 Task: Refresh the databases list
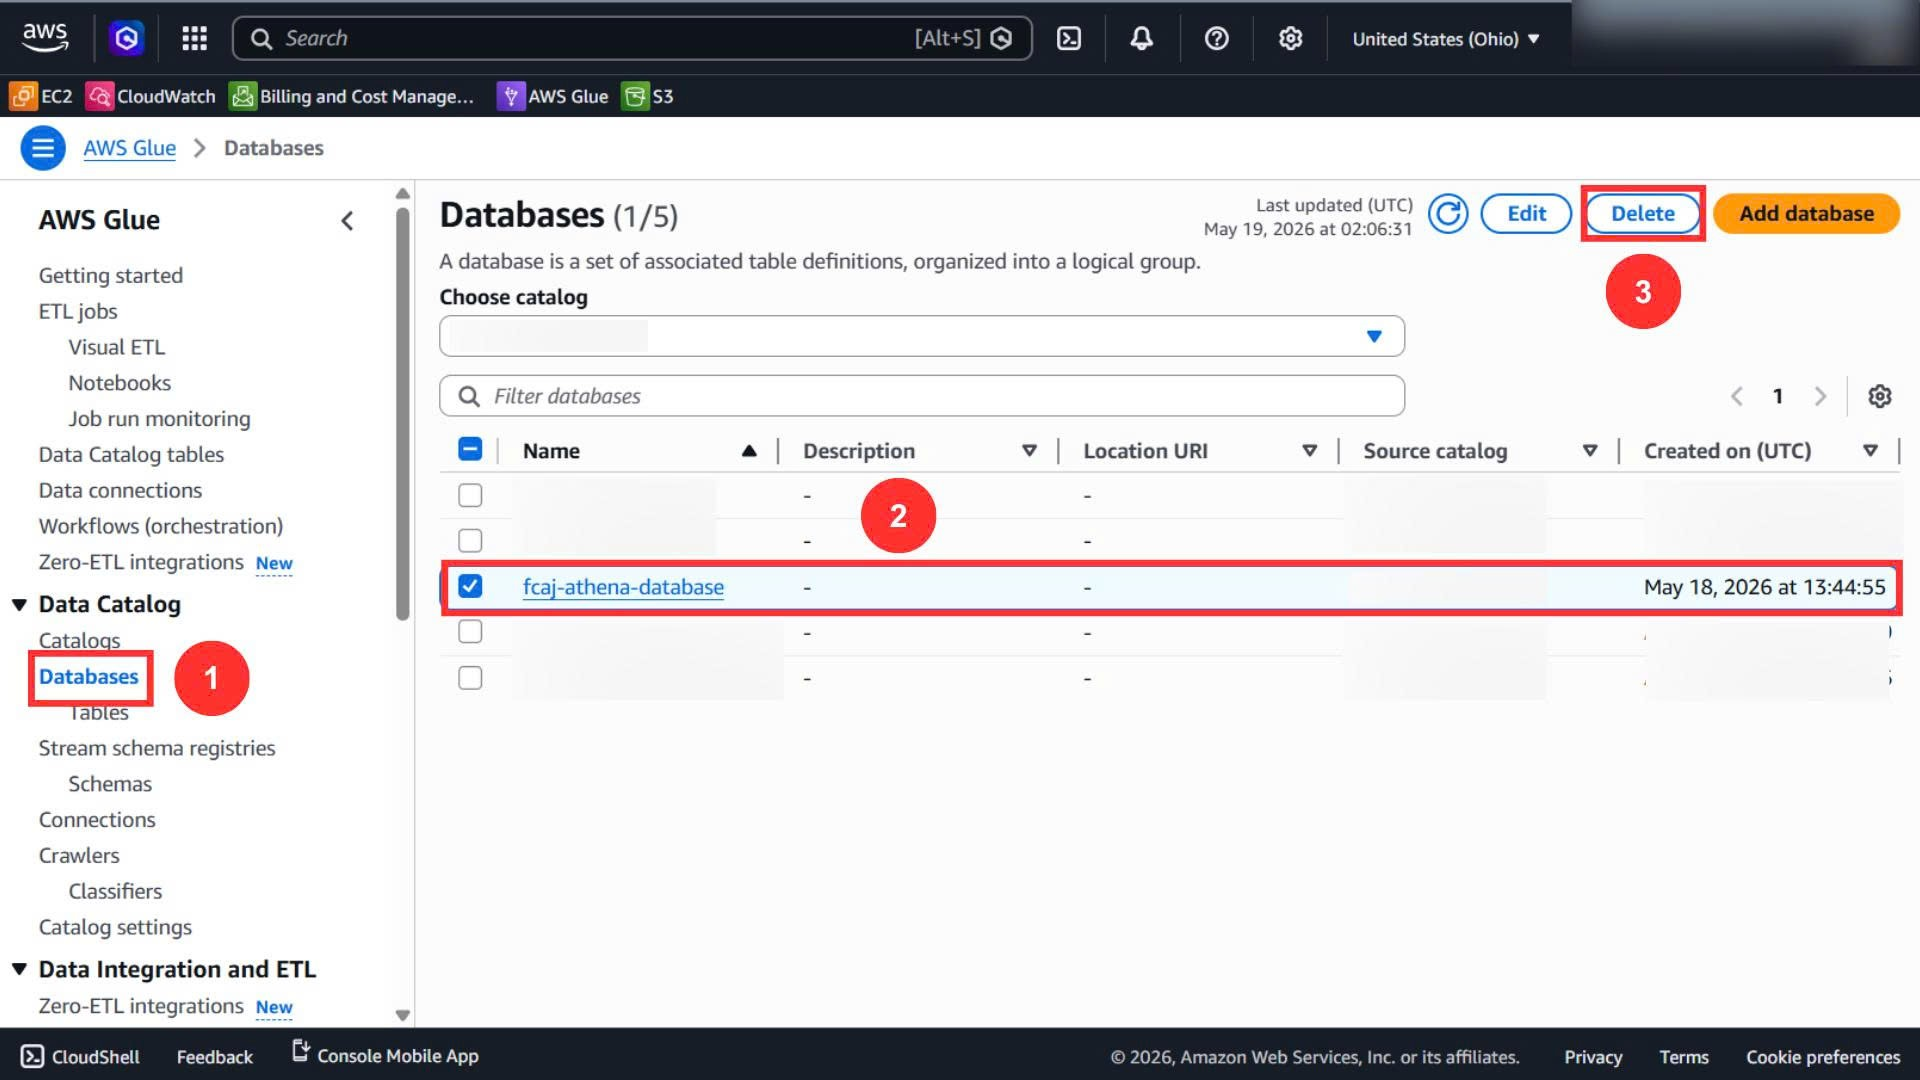click(1447, 213)
